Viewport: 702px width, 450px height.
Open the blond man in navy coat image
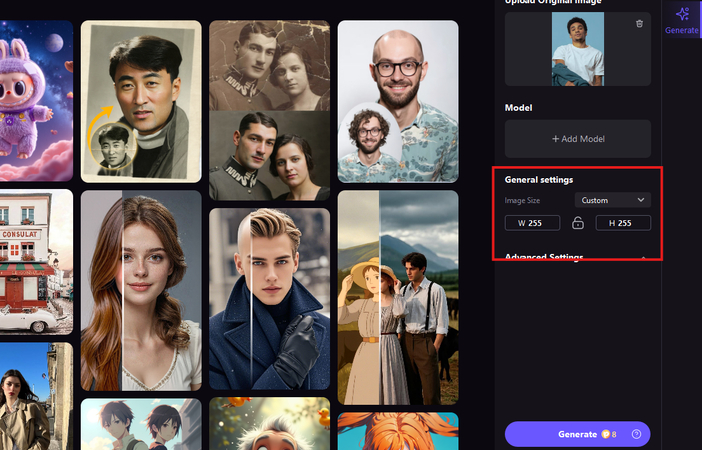(270, 299)
